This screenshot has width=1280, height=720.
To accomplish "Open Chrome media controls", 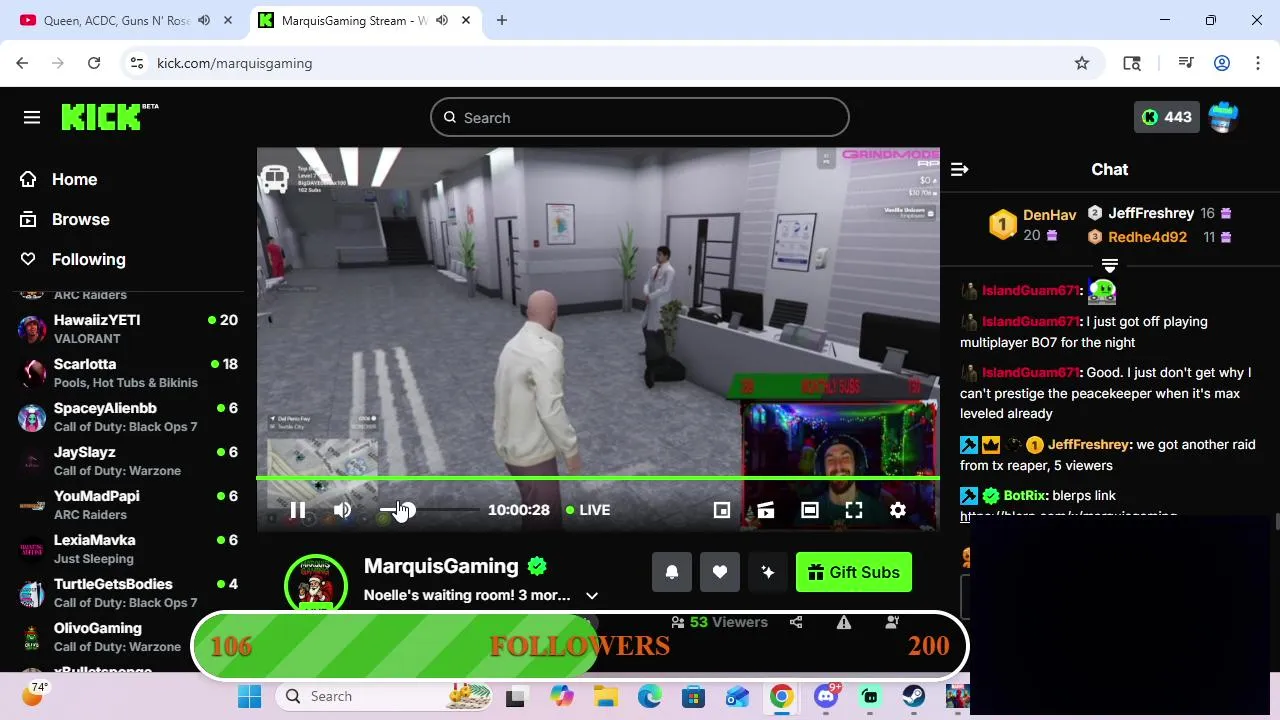I will [1186, 63].
